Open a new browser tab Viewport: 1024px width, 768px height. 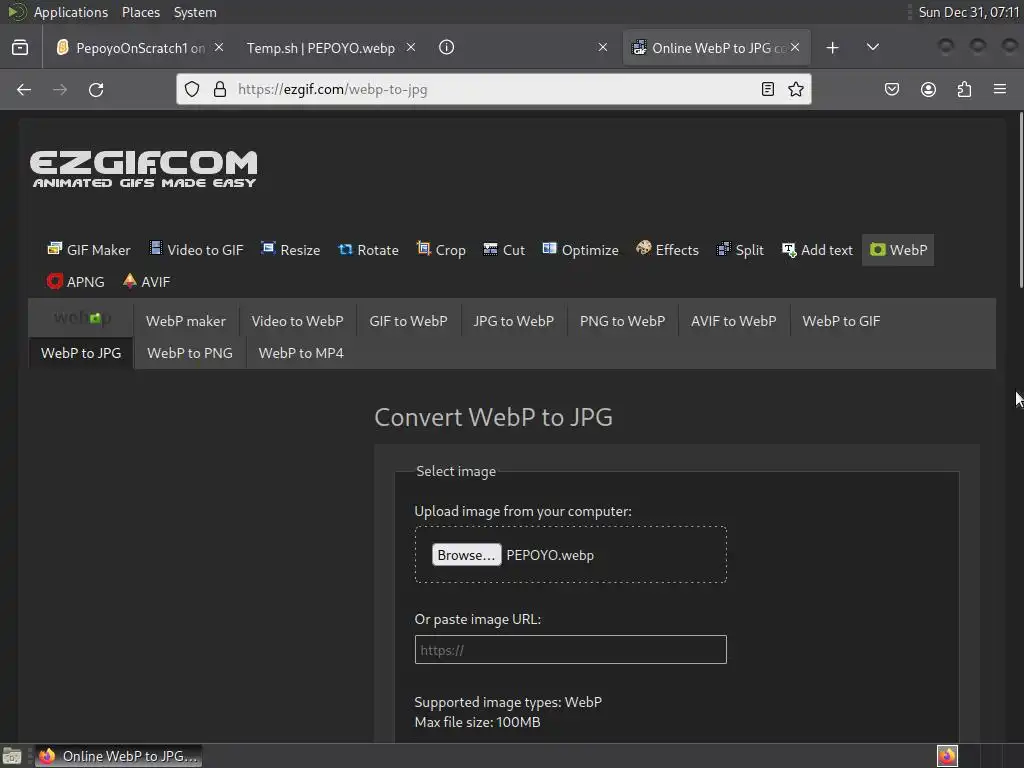[x=833, y=48]
